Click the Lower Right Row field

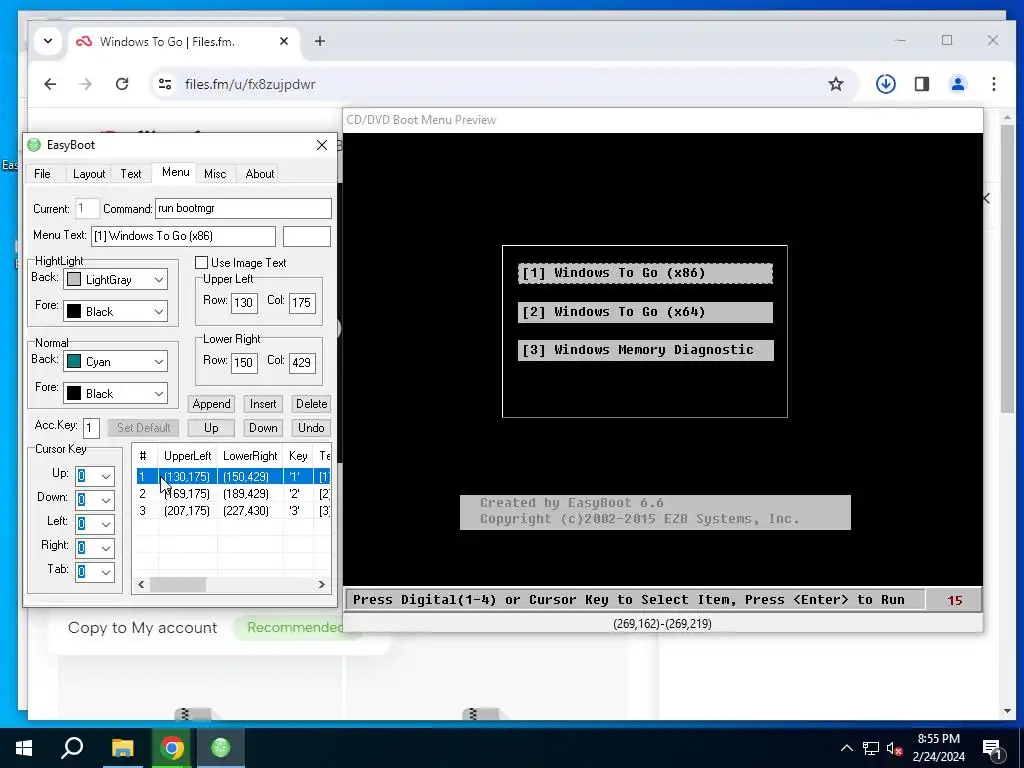click(x=244, y=362)
